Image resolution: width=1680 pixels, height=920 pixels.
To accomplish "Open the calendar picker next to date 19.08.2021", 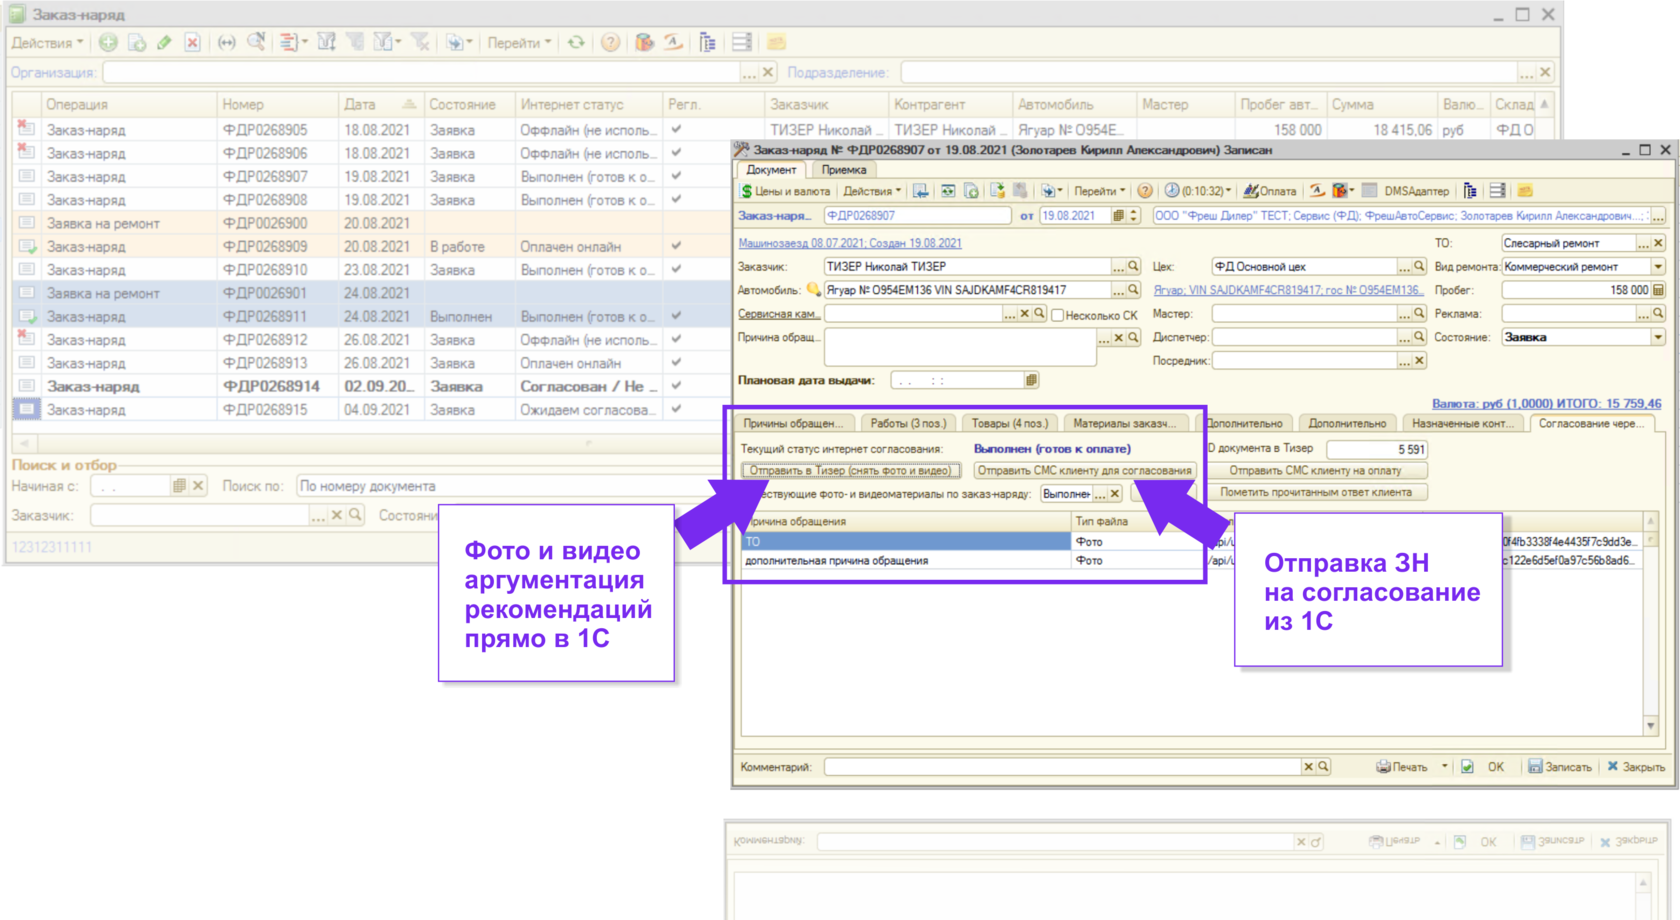I will (x=1119, y=216).
